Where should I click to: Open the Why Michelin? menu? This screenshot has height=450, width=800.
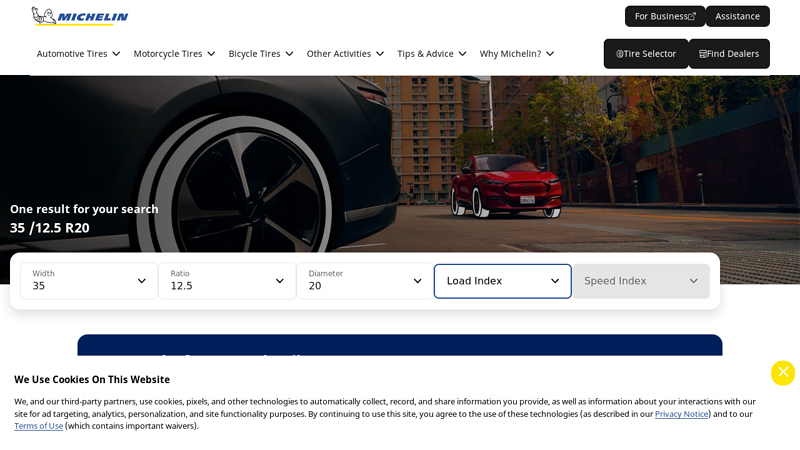point(516,54)
